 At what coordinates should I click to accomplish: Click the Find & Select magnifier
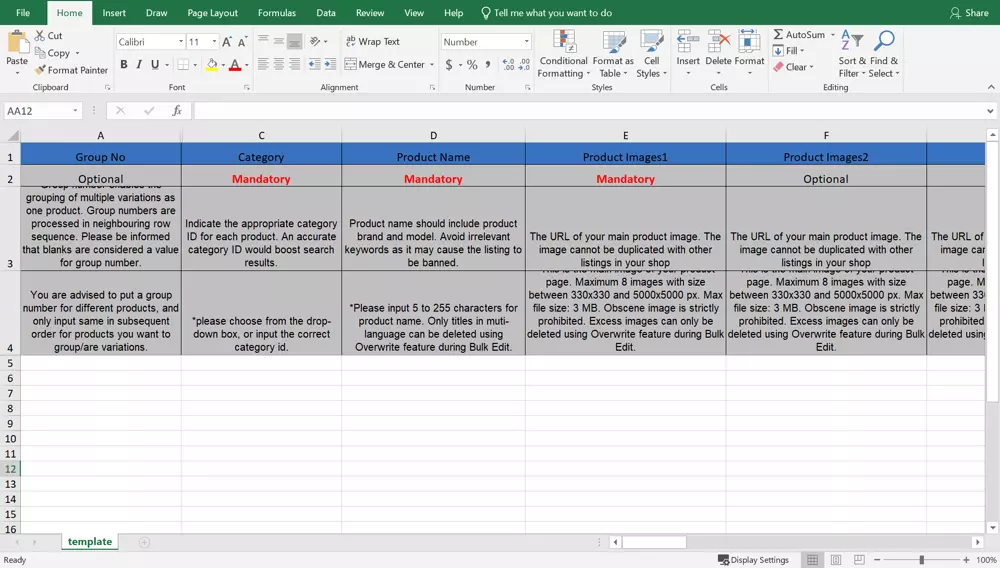pos(884,42)
